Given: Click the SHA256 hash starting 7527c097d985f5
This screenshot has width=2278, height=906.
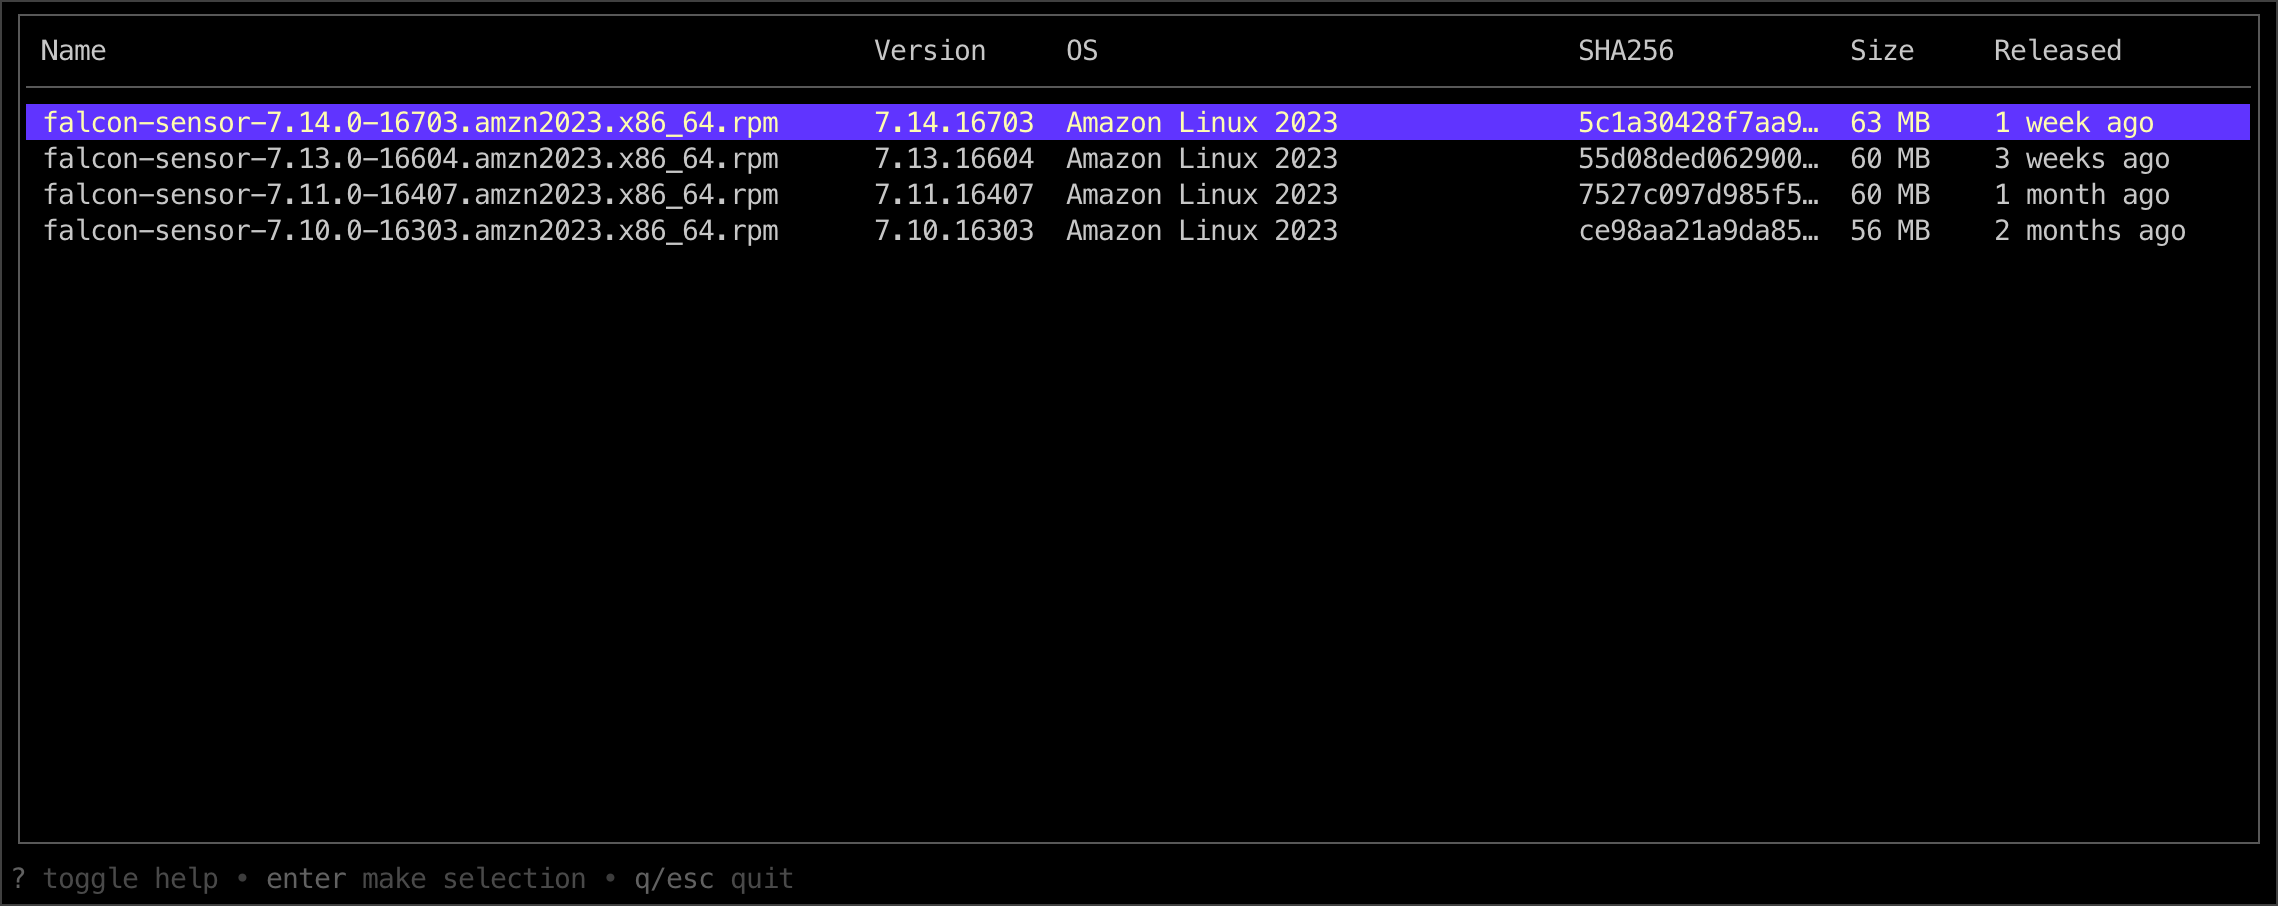Looking at the screenshot, I should pos(1698,195).
